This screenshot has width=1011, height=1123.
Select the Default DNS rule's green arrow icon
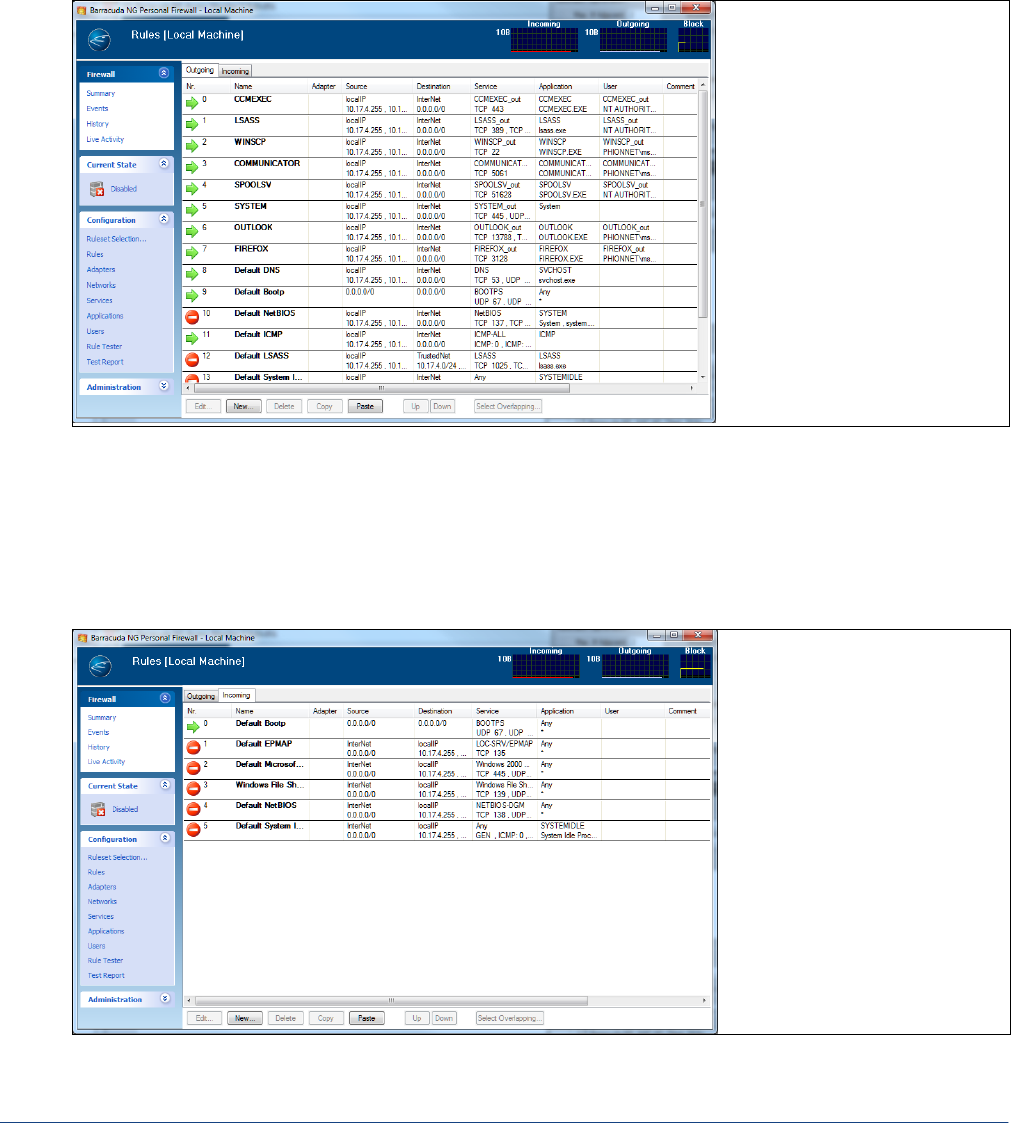192,274
